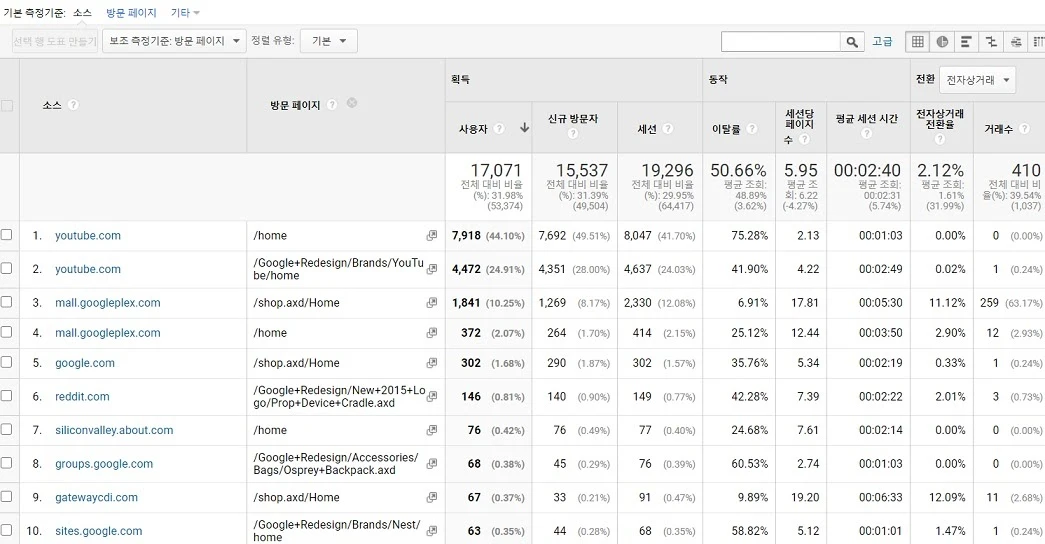Open external link icon for row 4 /home
Screen dimensions: 1045x544
432,332
